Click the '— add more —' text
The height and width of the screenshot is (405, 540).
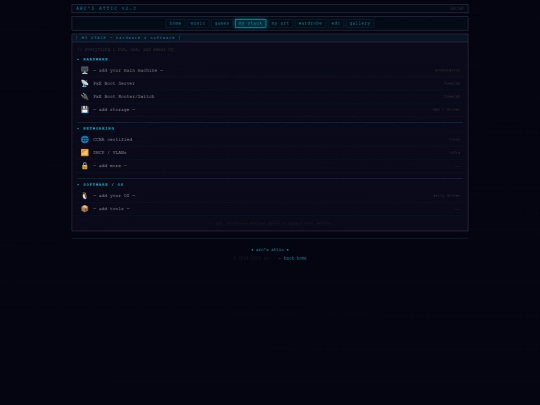[x=110, y=166]
